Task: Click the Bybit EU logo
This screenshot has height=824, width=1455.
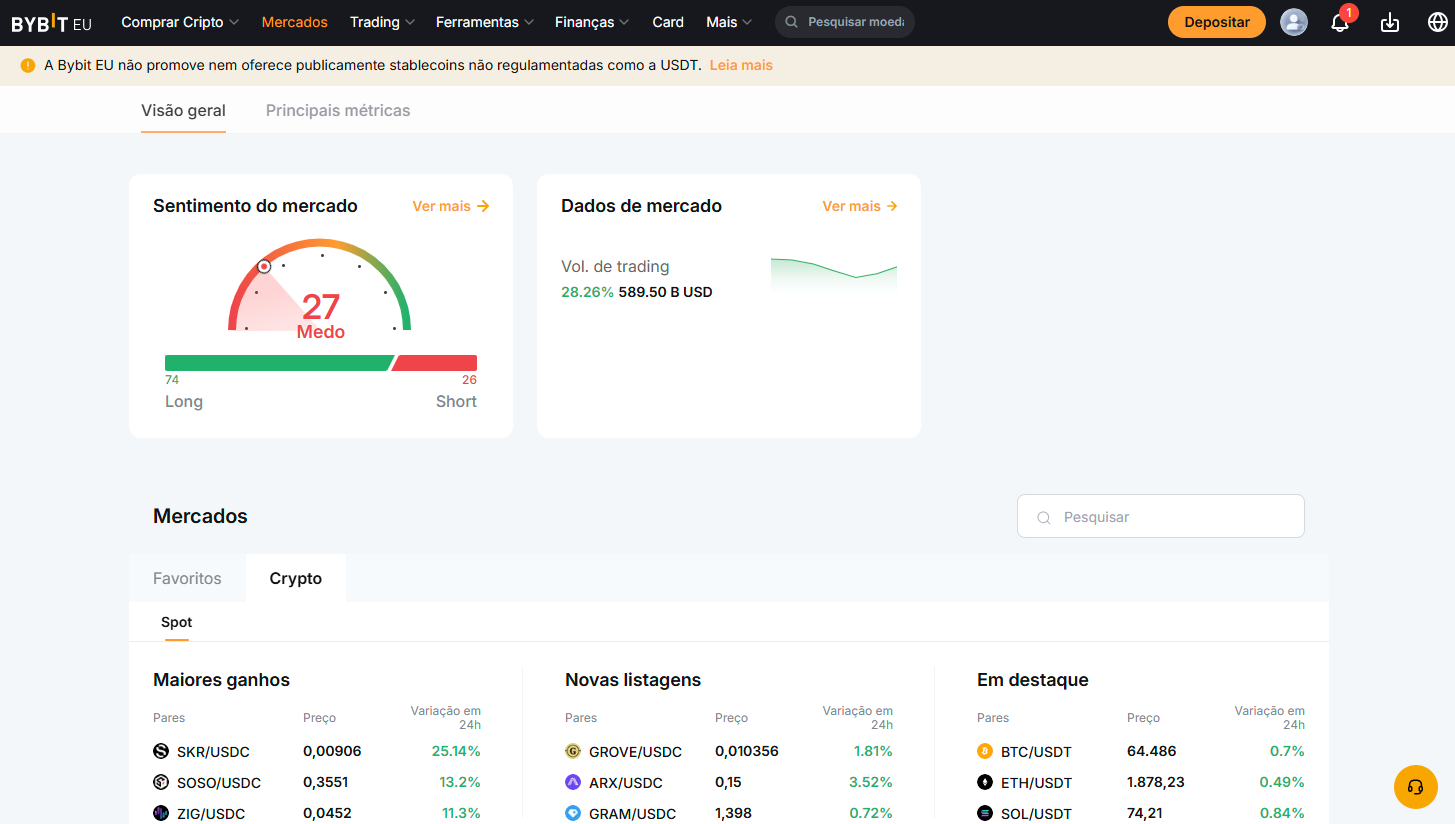Action: (x=51, y=23)
